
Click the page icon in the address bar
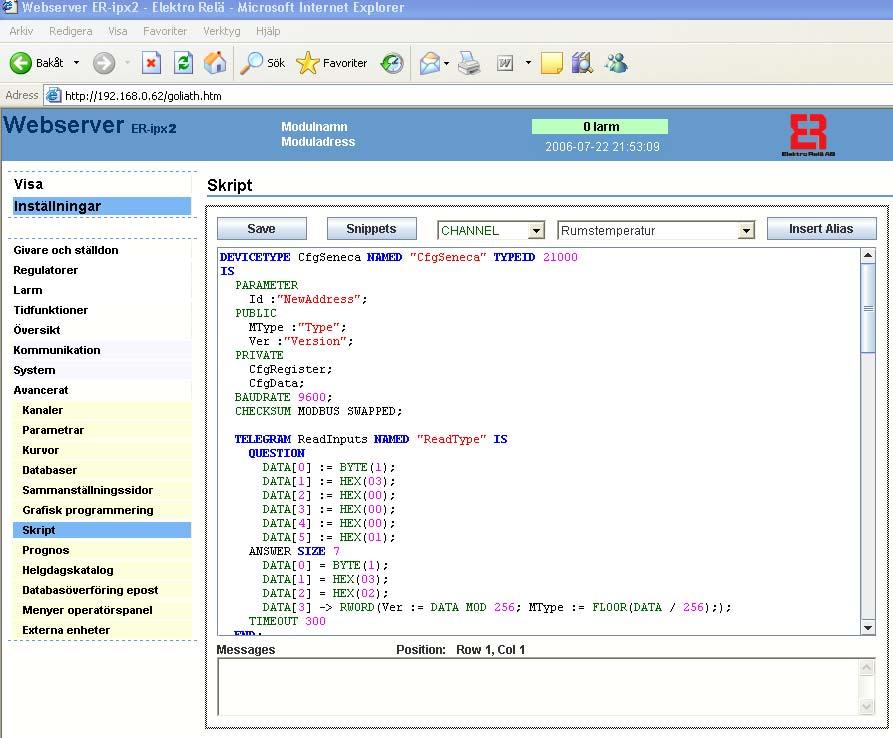click(x=54, y=95)
